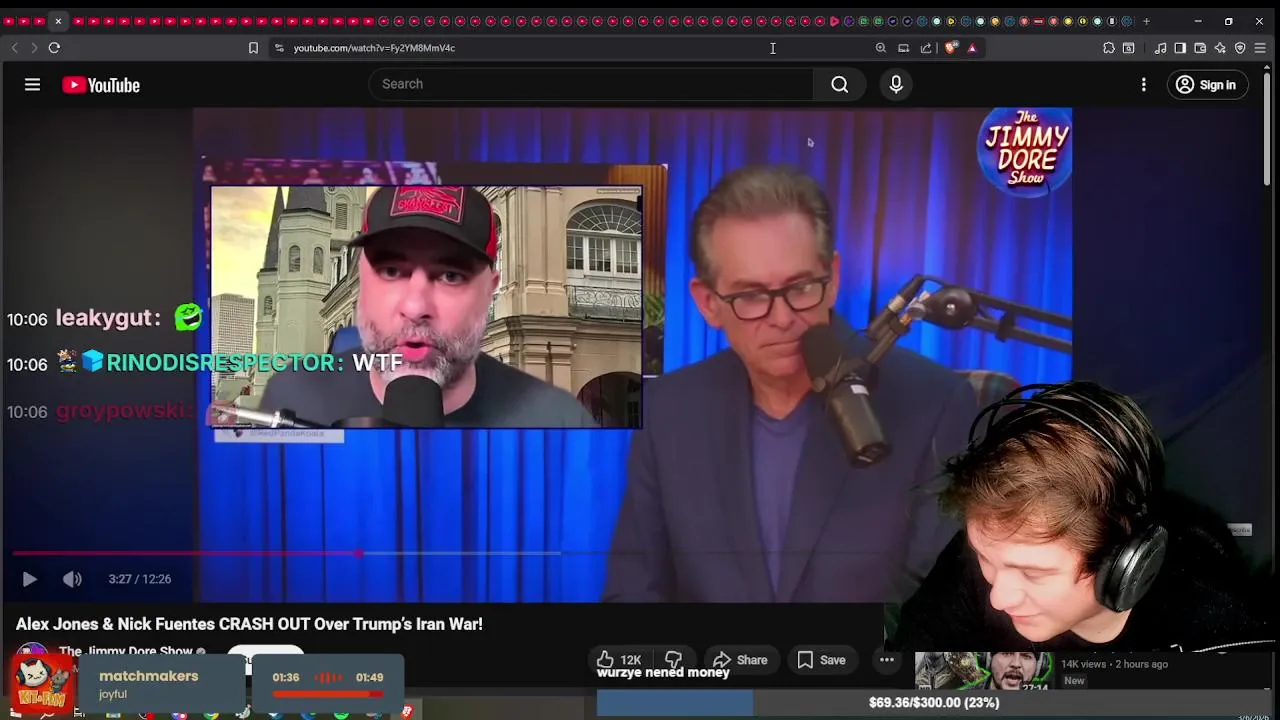Toggle the browser sidebar panel

click(1180, 48)
